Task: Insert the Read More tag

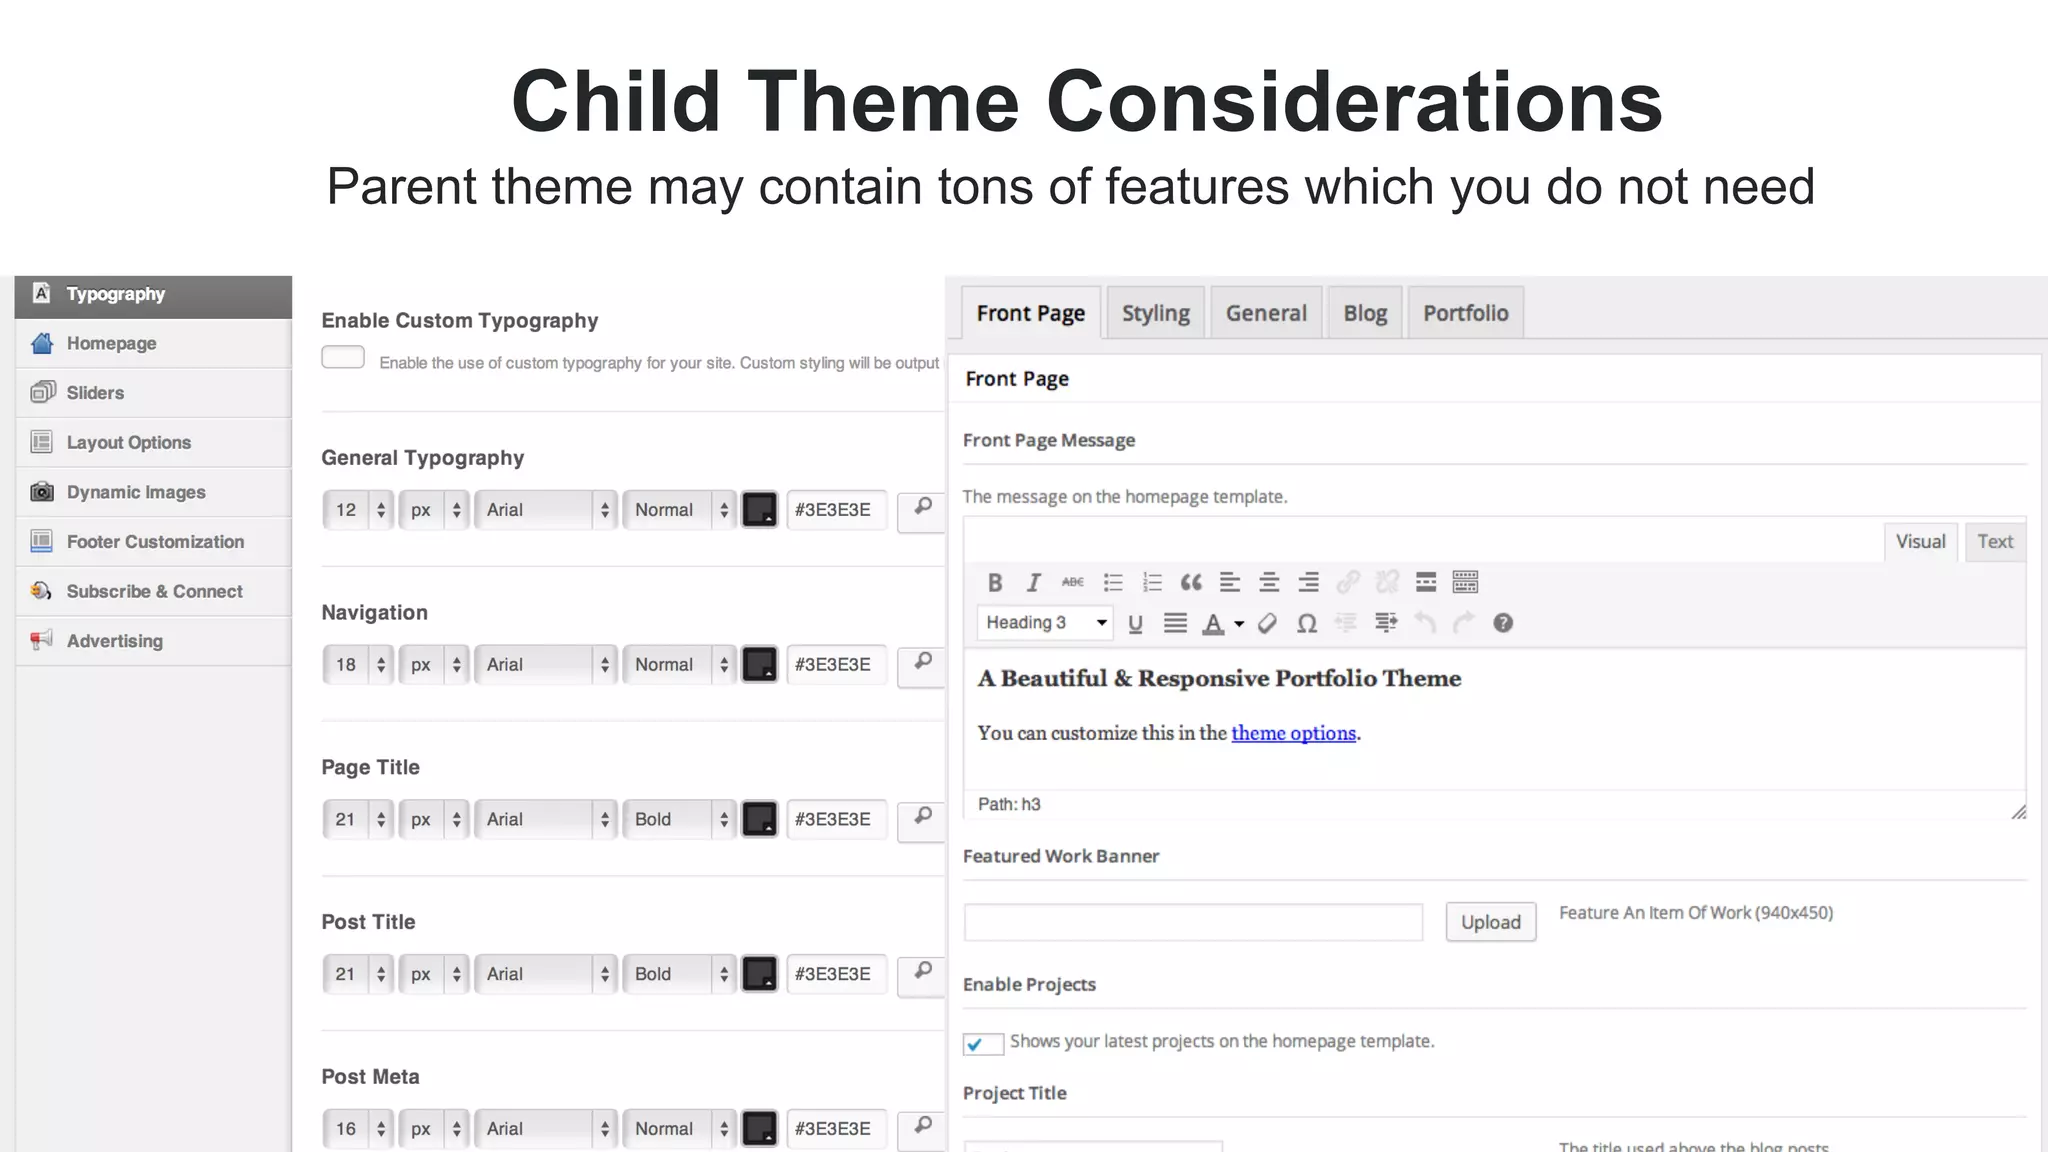Action: [1426, 582]
